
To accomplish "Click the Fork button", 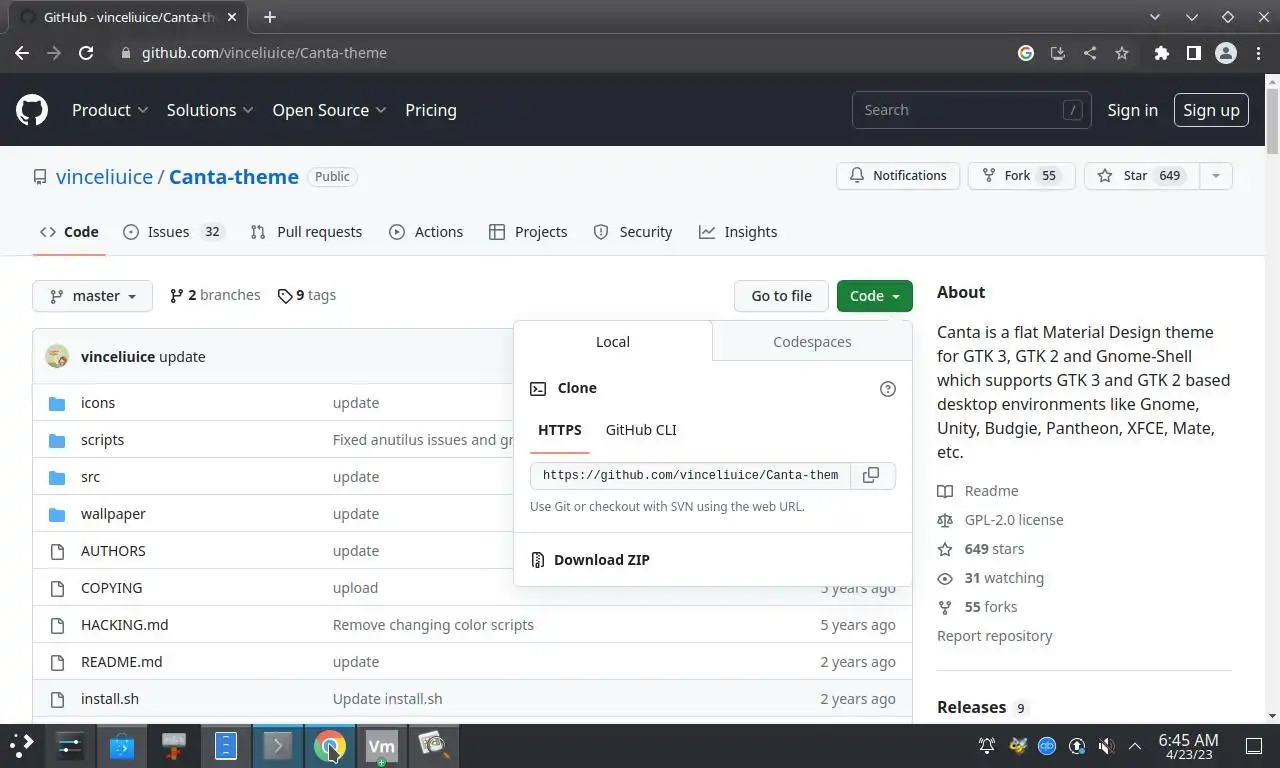I will coord(1021,176).
